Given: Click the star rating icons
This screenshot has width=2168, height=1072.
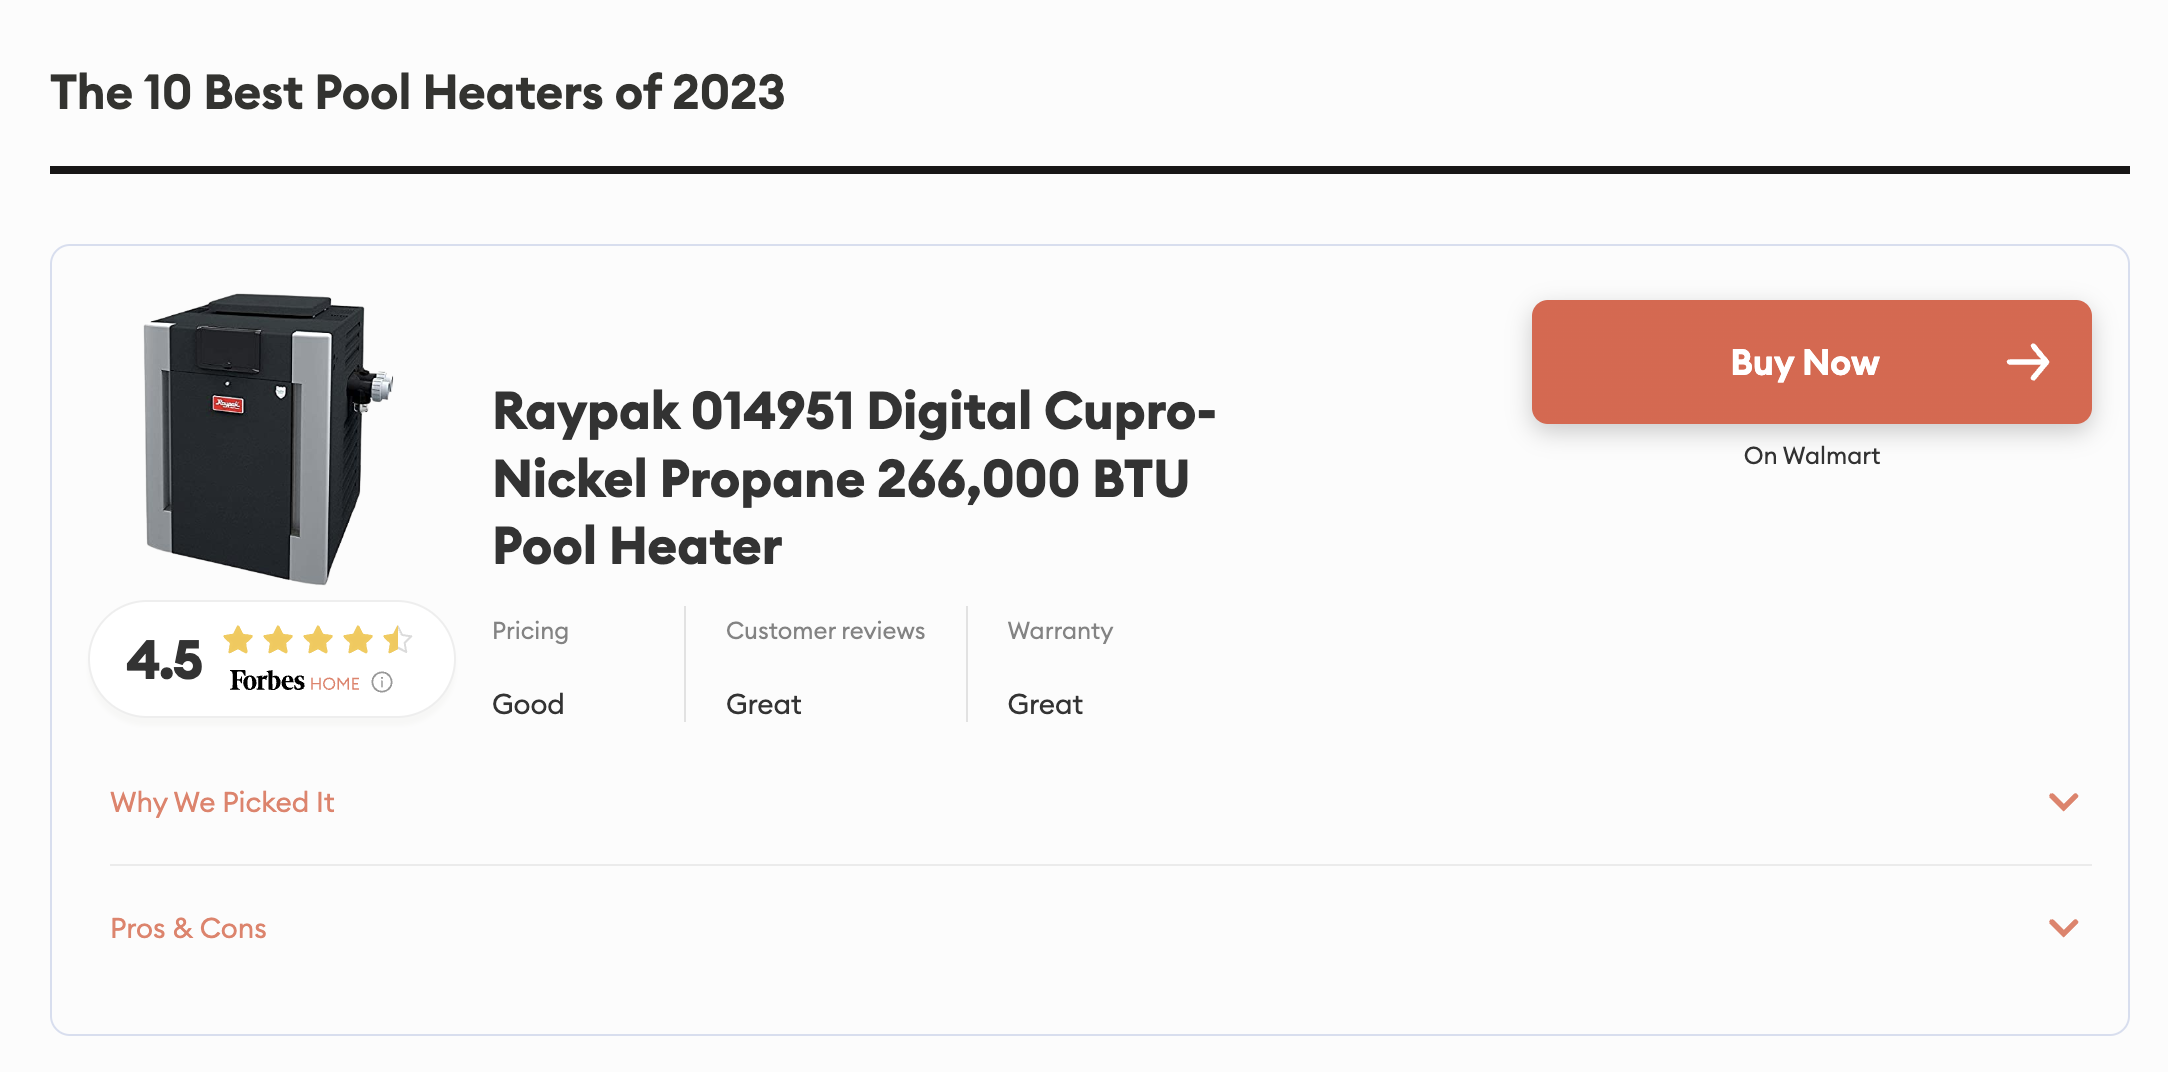Looking at the screenshot, I should (x=317, y=639).
